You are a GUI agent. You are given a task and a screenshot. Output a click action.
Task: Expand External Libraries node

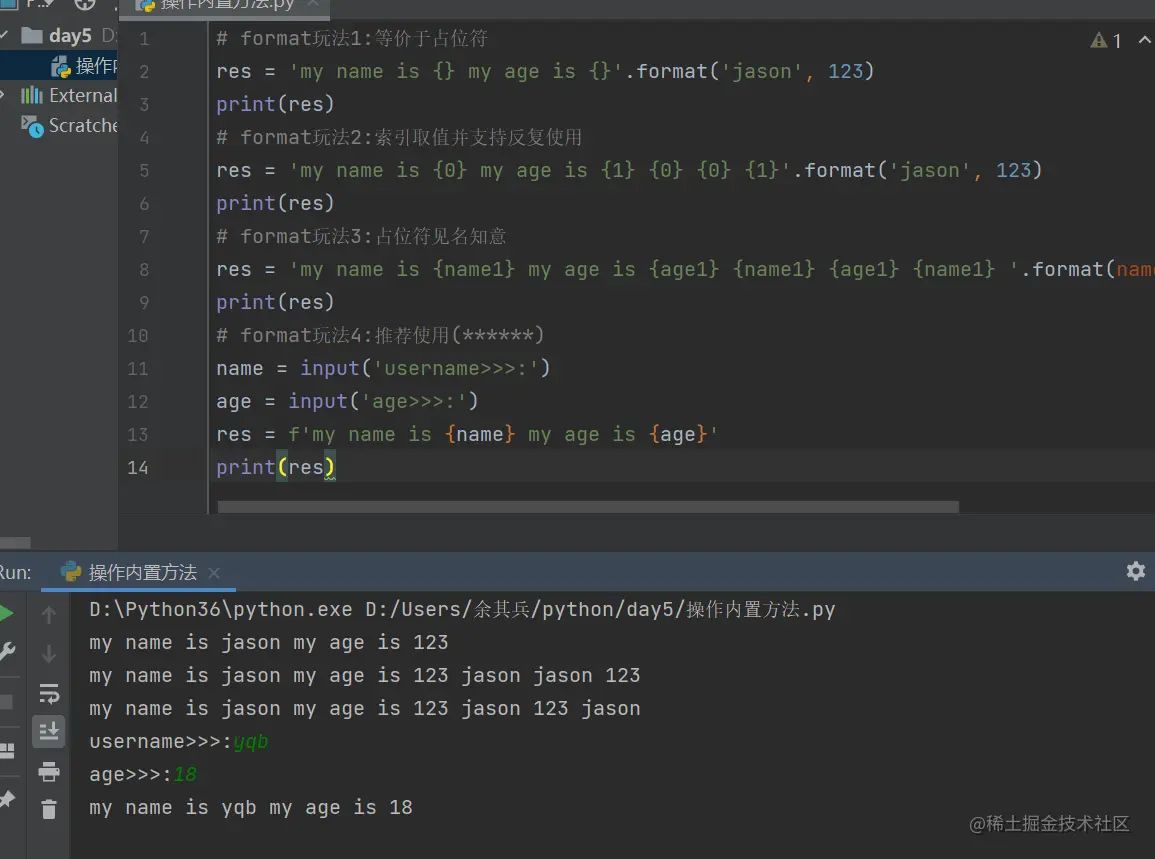click(x=3, y=95)
